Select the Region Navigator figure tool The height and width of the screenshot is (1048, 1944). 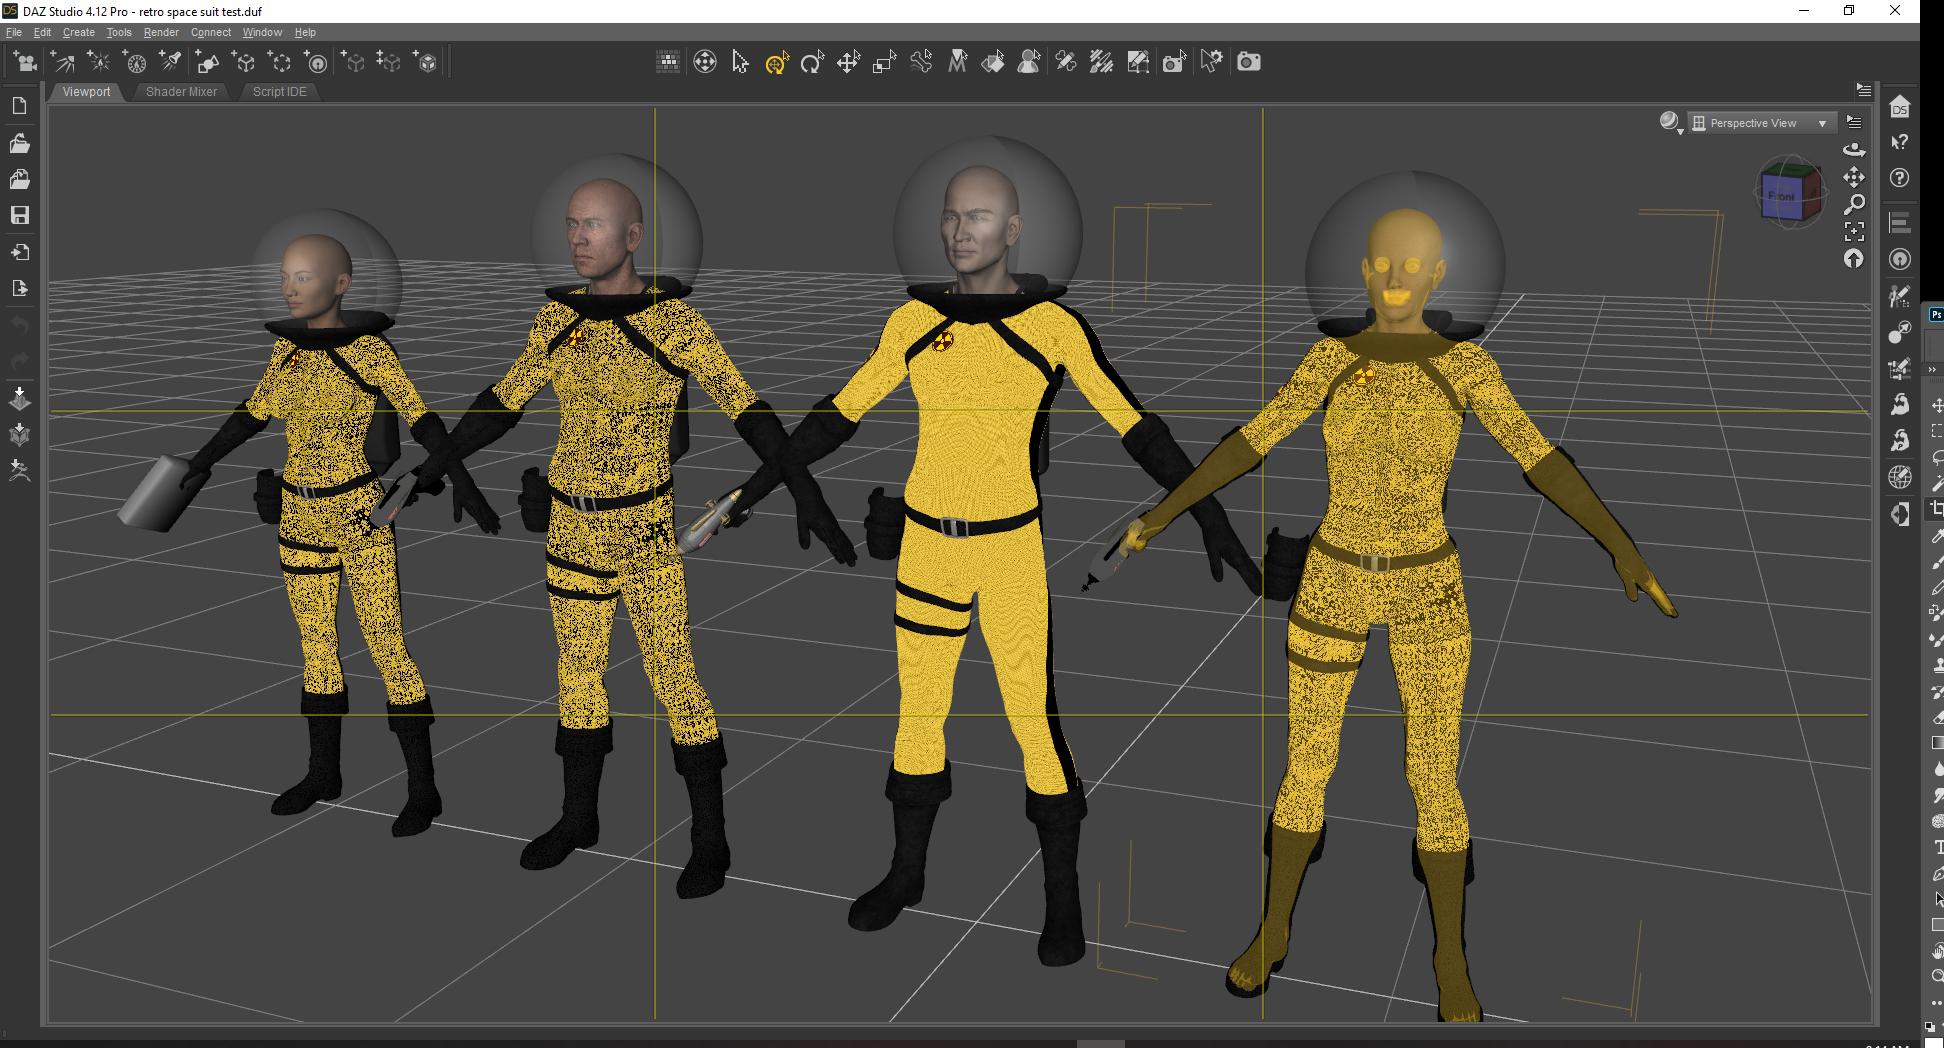tap(1029, 62)
